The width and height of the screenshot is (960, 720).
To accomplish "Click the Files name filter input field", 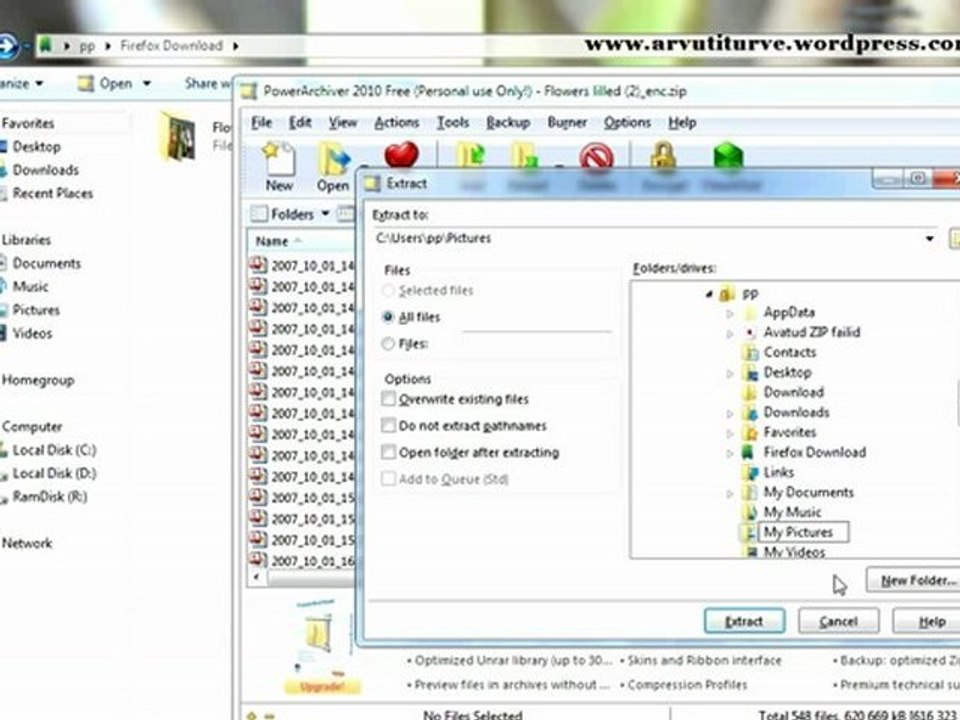I will (536, 344).
